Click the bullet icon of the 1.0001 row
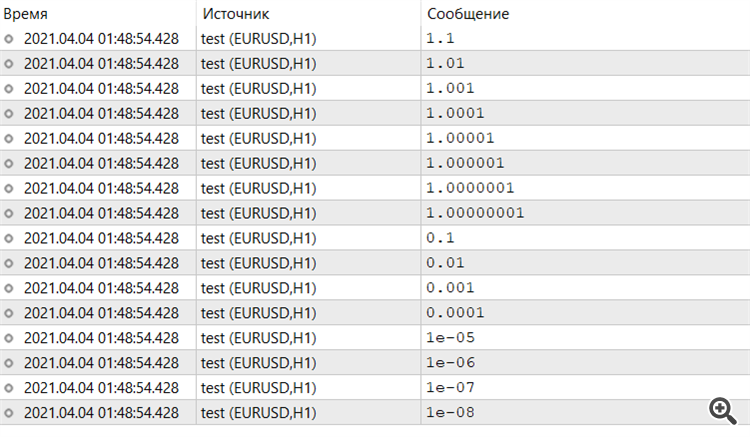The image size is (750, 437). [x=10, y=113]
